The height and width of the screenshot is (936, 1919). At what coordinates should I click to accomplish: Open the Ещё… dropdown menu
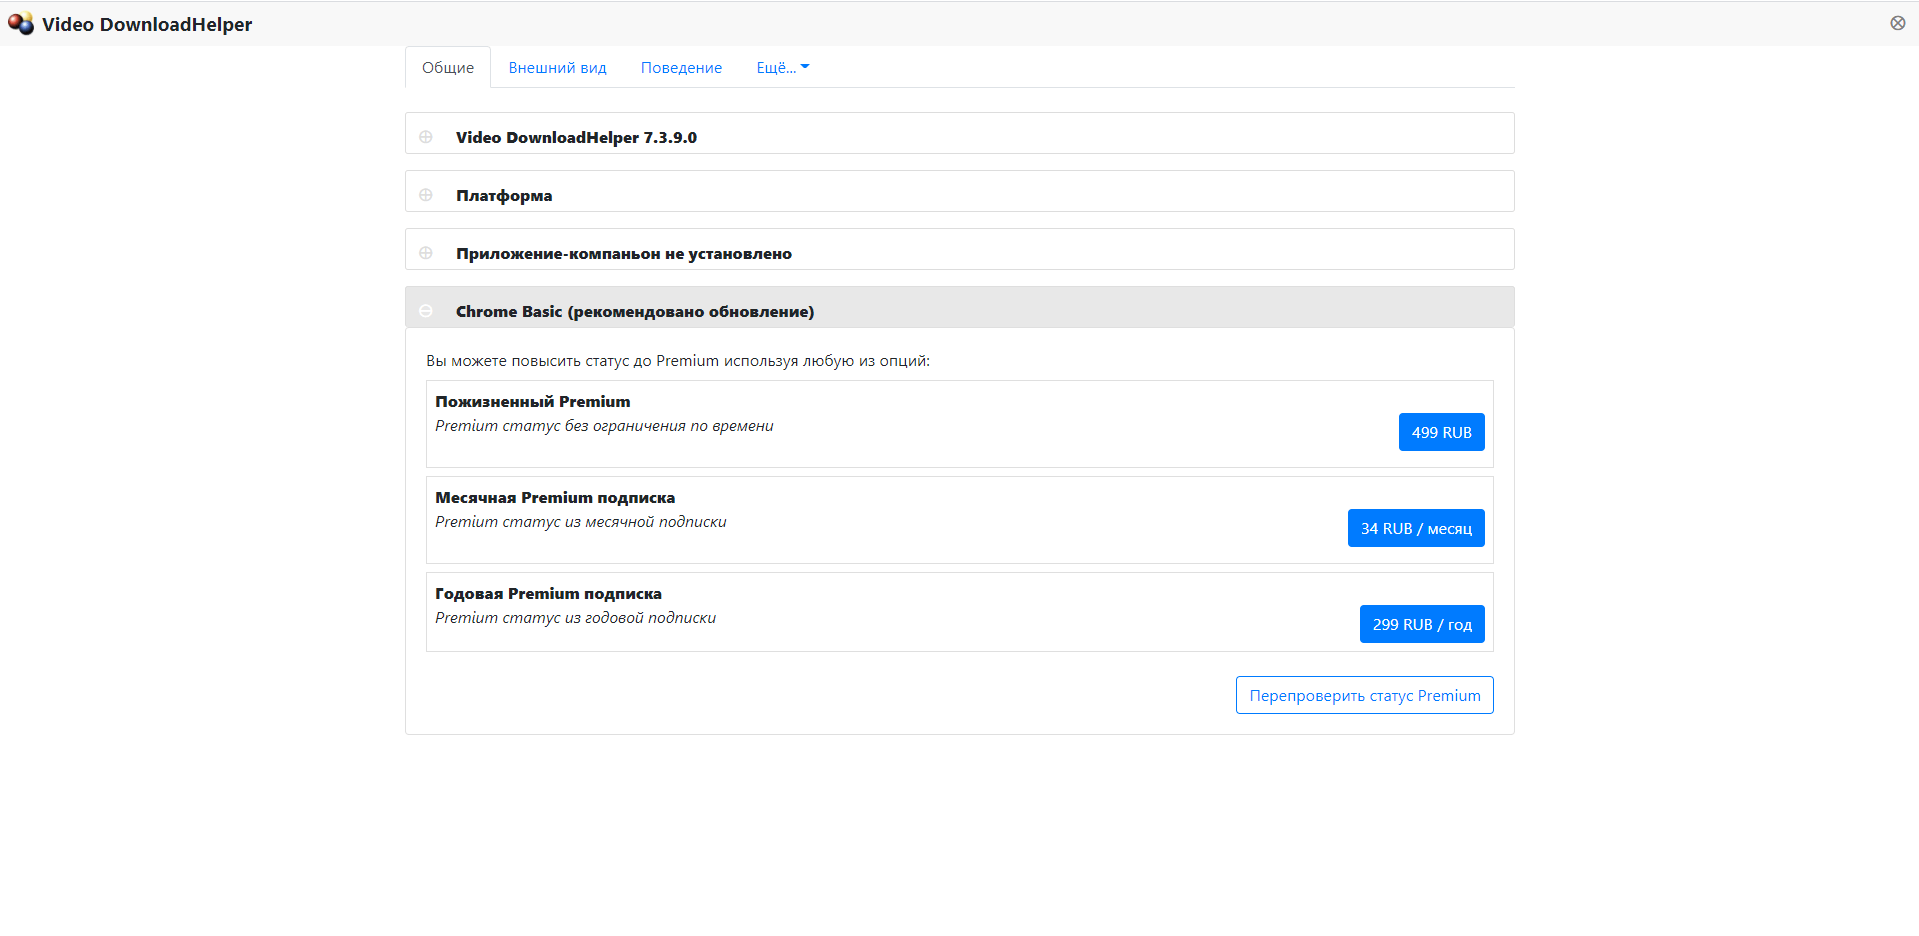782,67
